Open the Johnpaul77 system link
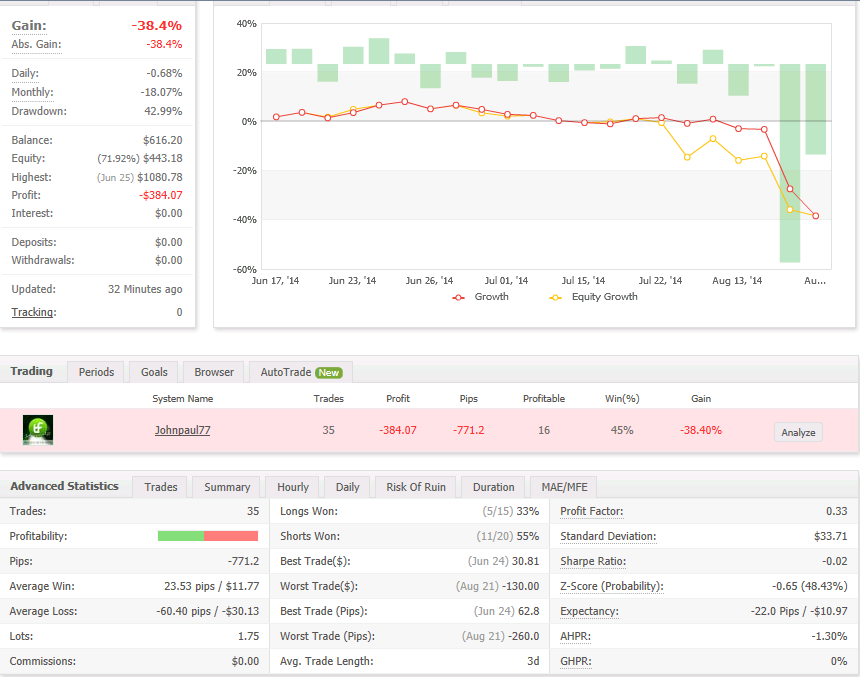The image size is (860, 677). pos(182,431)
